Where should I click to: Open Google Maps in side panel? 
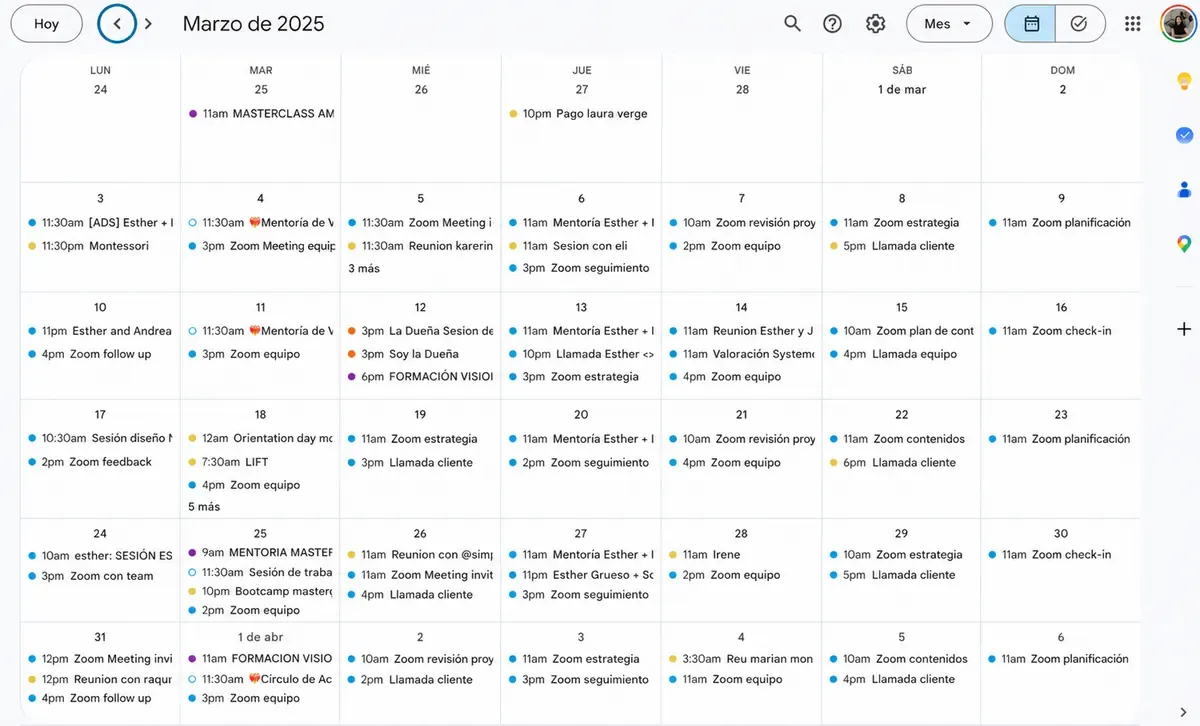(1184, 243)
